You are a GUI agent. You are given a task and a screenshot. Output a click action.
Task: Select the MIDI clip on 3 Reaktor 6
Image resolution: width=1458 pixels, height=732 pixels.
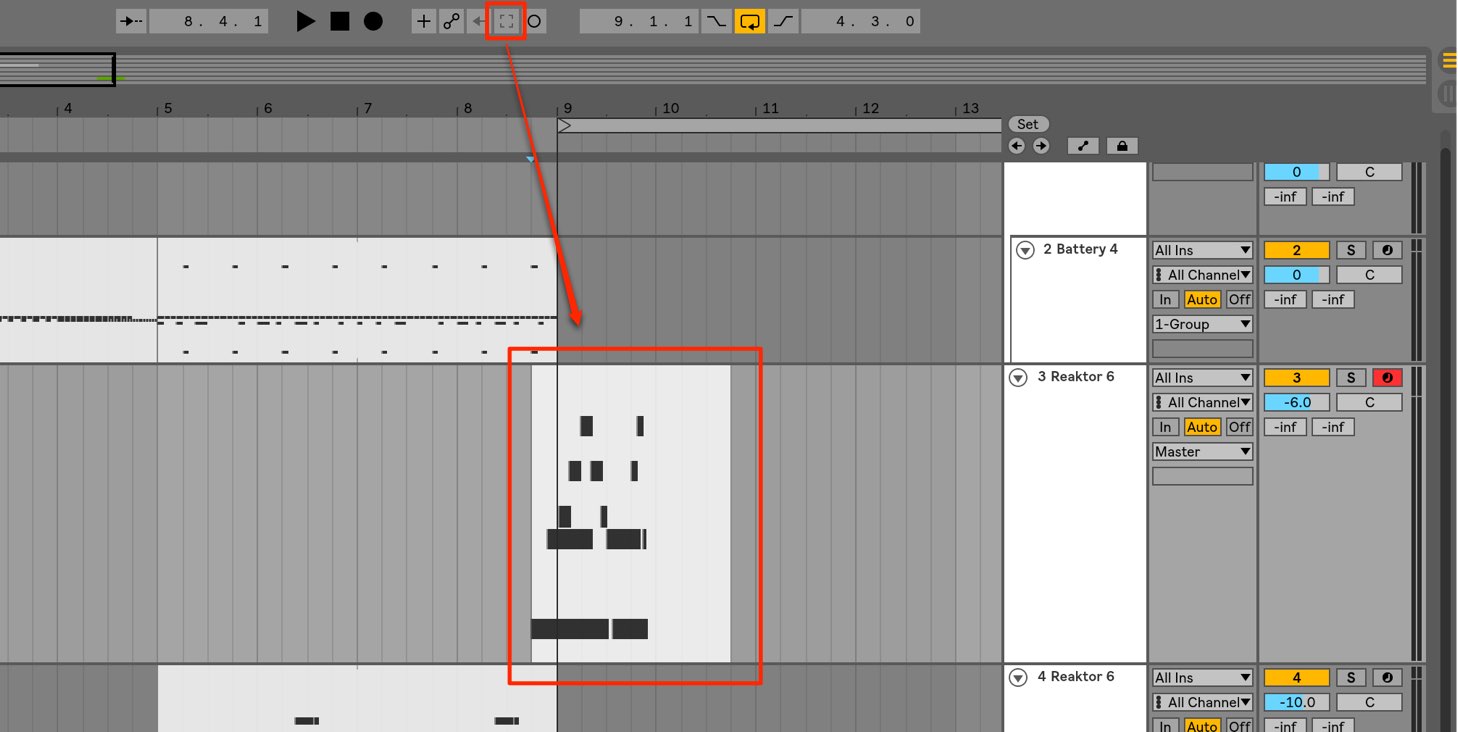[631, 513]
